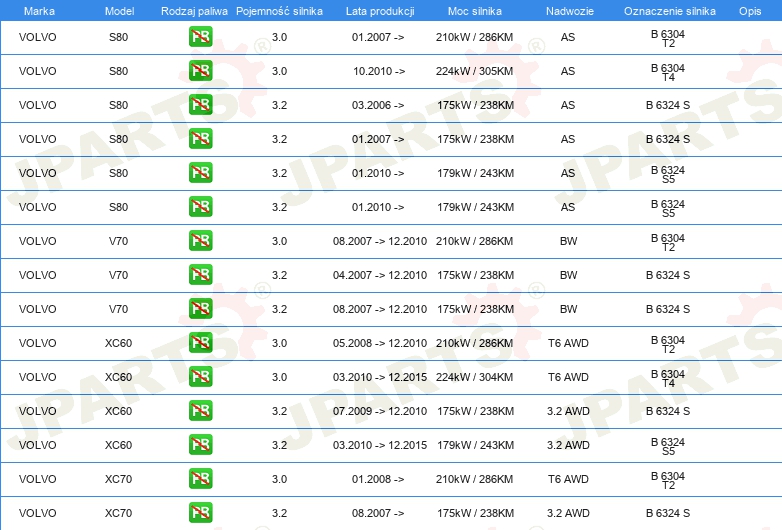The height and width of the screenshot is (530, 782).
Task: Select the date range '04.2007 -> 12.2010'
Action: [380, 275]
